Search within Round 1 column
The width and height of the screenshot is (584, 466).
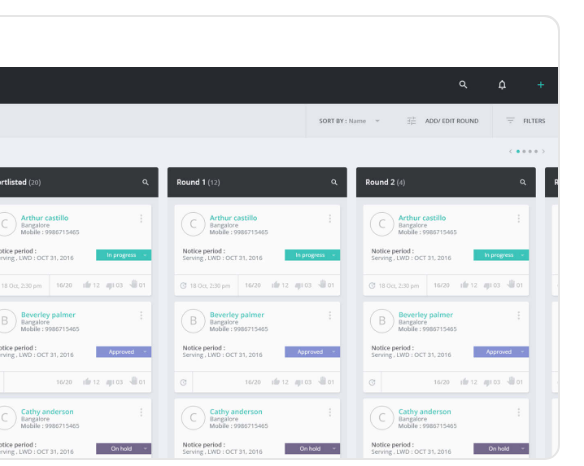pos(334,182)
